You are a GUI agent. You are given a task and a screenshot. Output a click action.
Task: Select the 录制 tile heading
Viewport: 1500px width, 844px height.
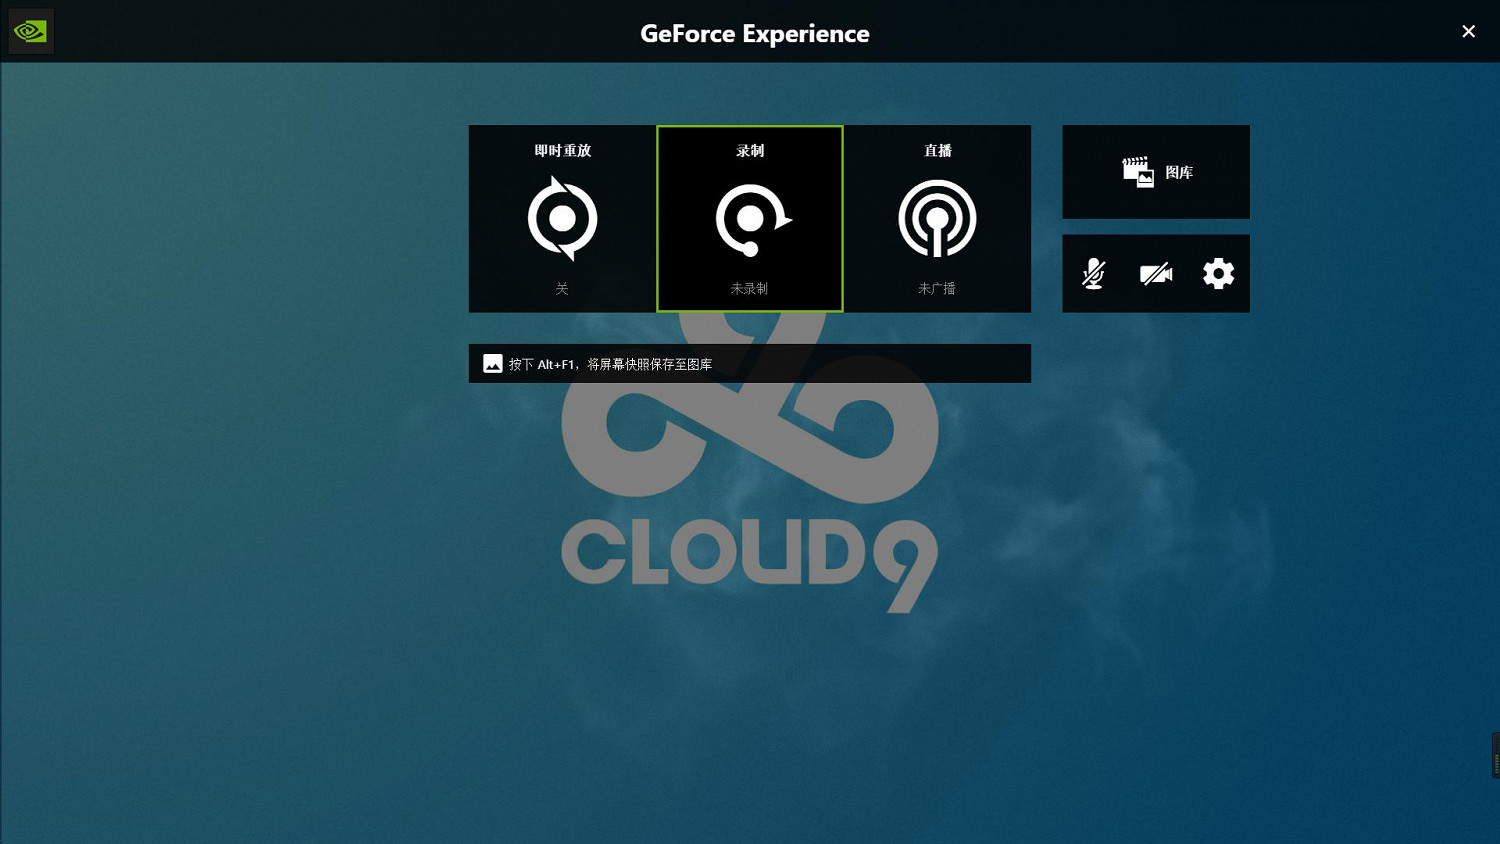point(750,151)
